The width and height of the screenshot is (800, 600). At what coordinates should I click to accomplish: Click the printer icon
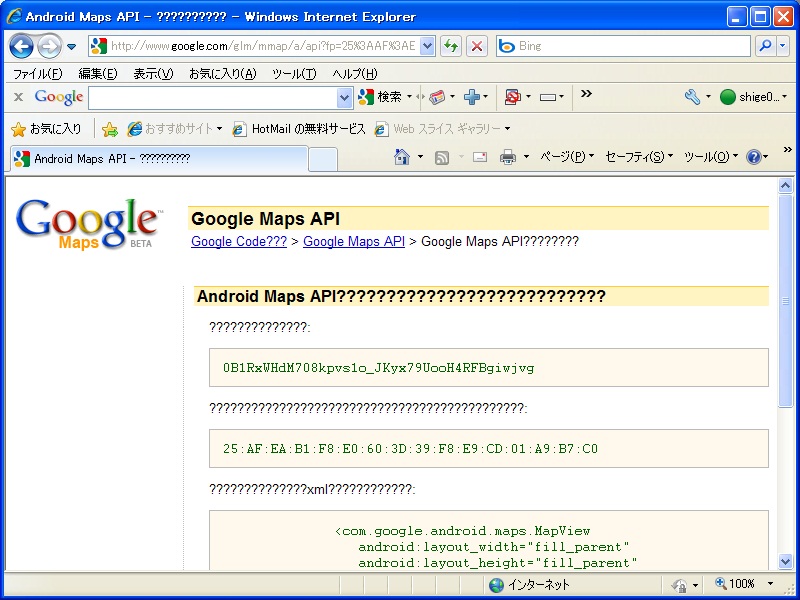coord(508,157)
